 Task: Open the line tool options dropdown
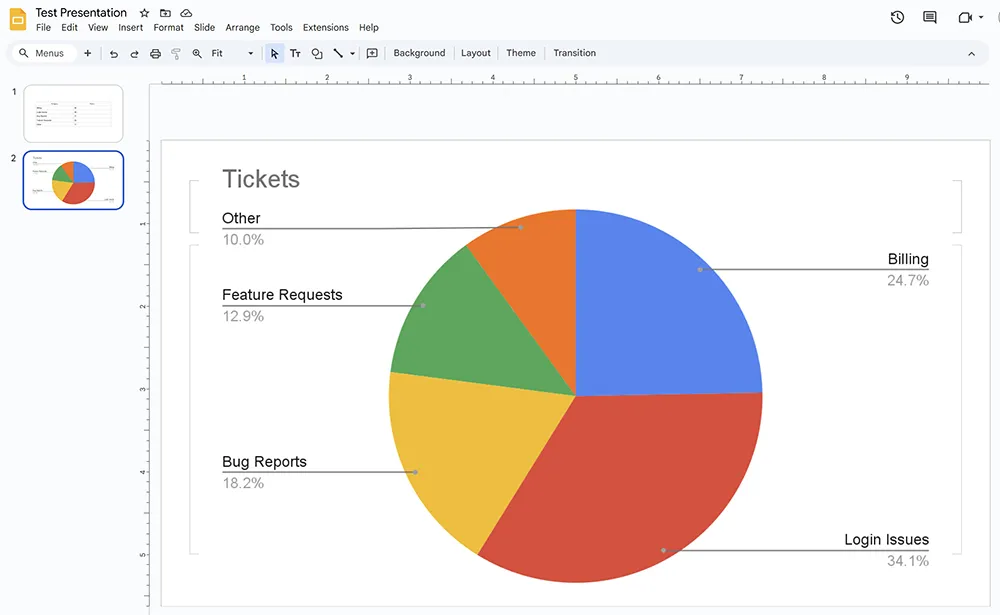point(353,53)
